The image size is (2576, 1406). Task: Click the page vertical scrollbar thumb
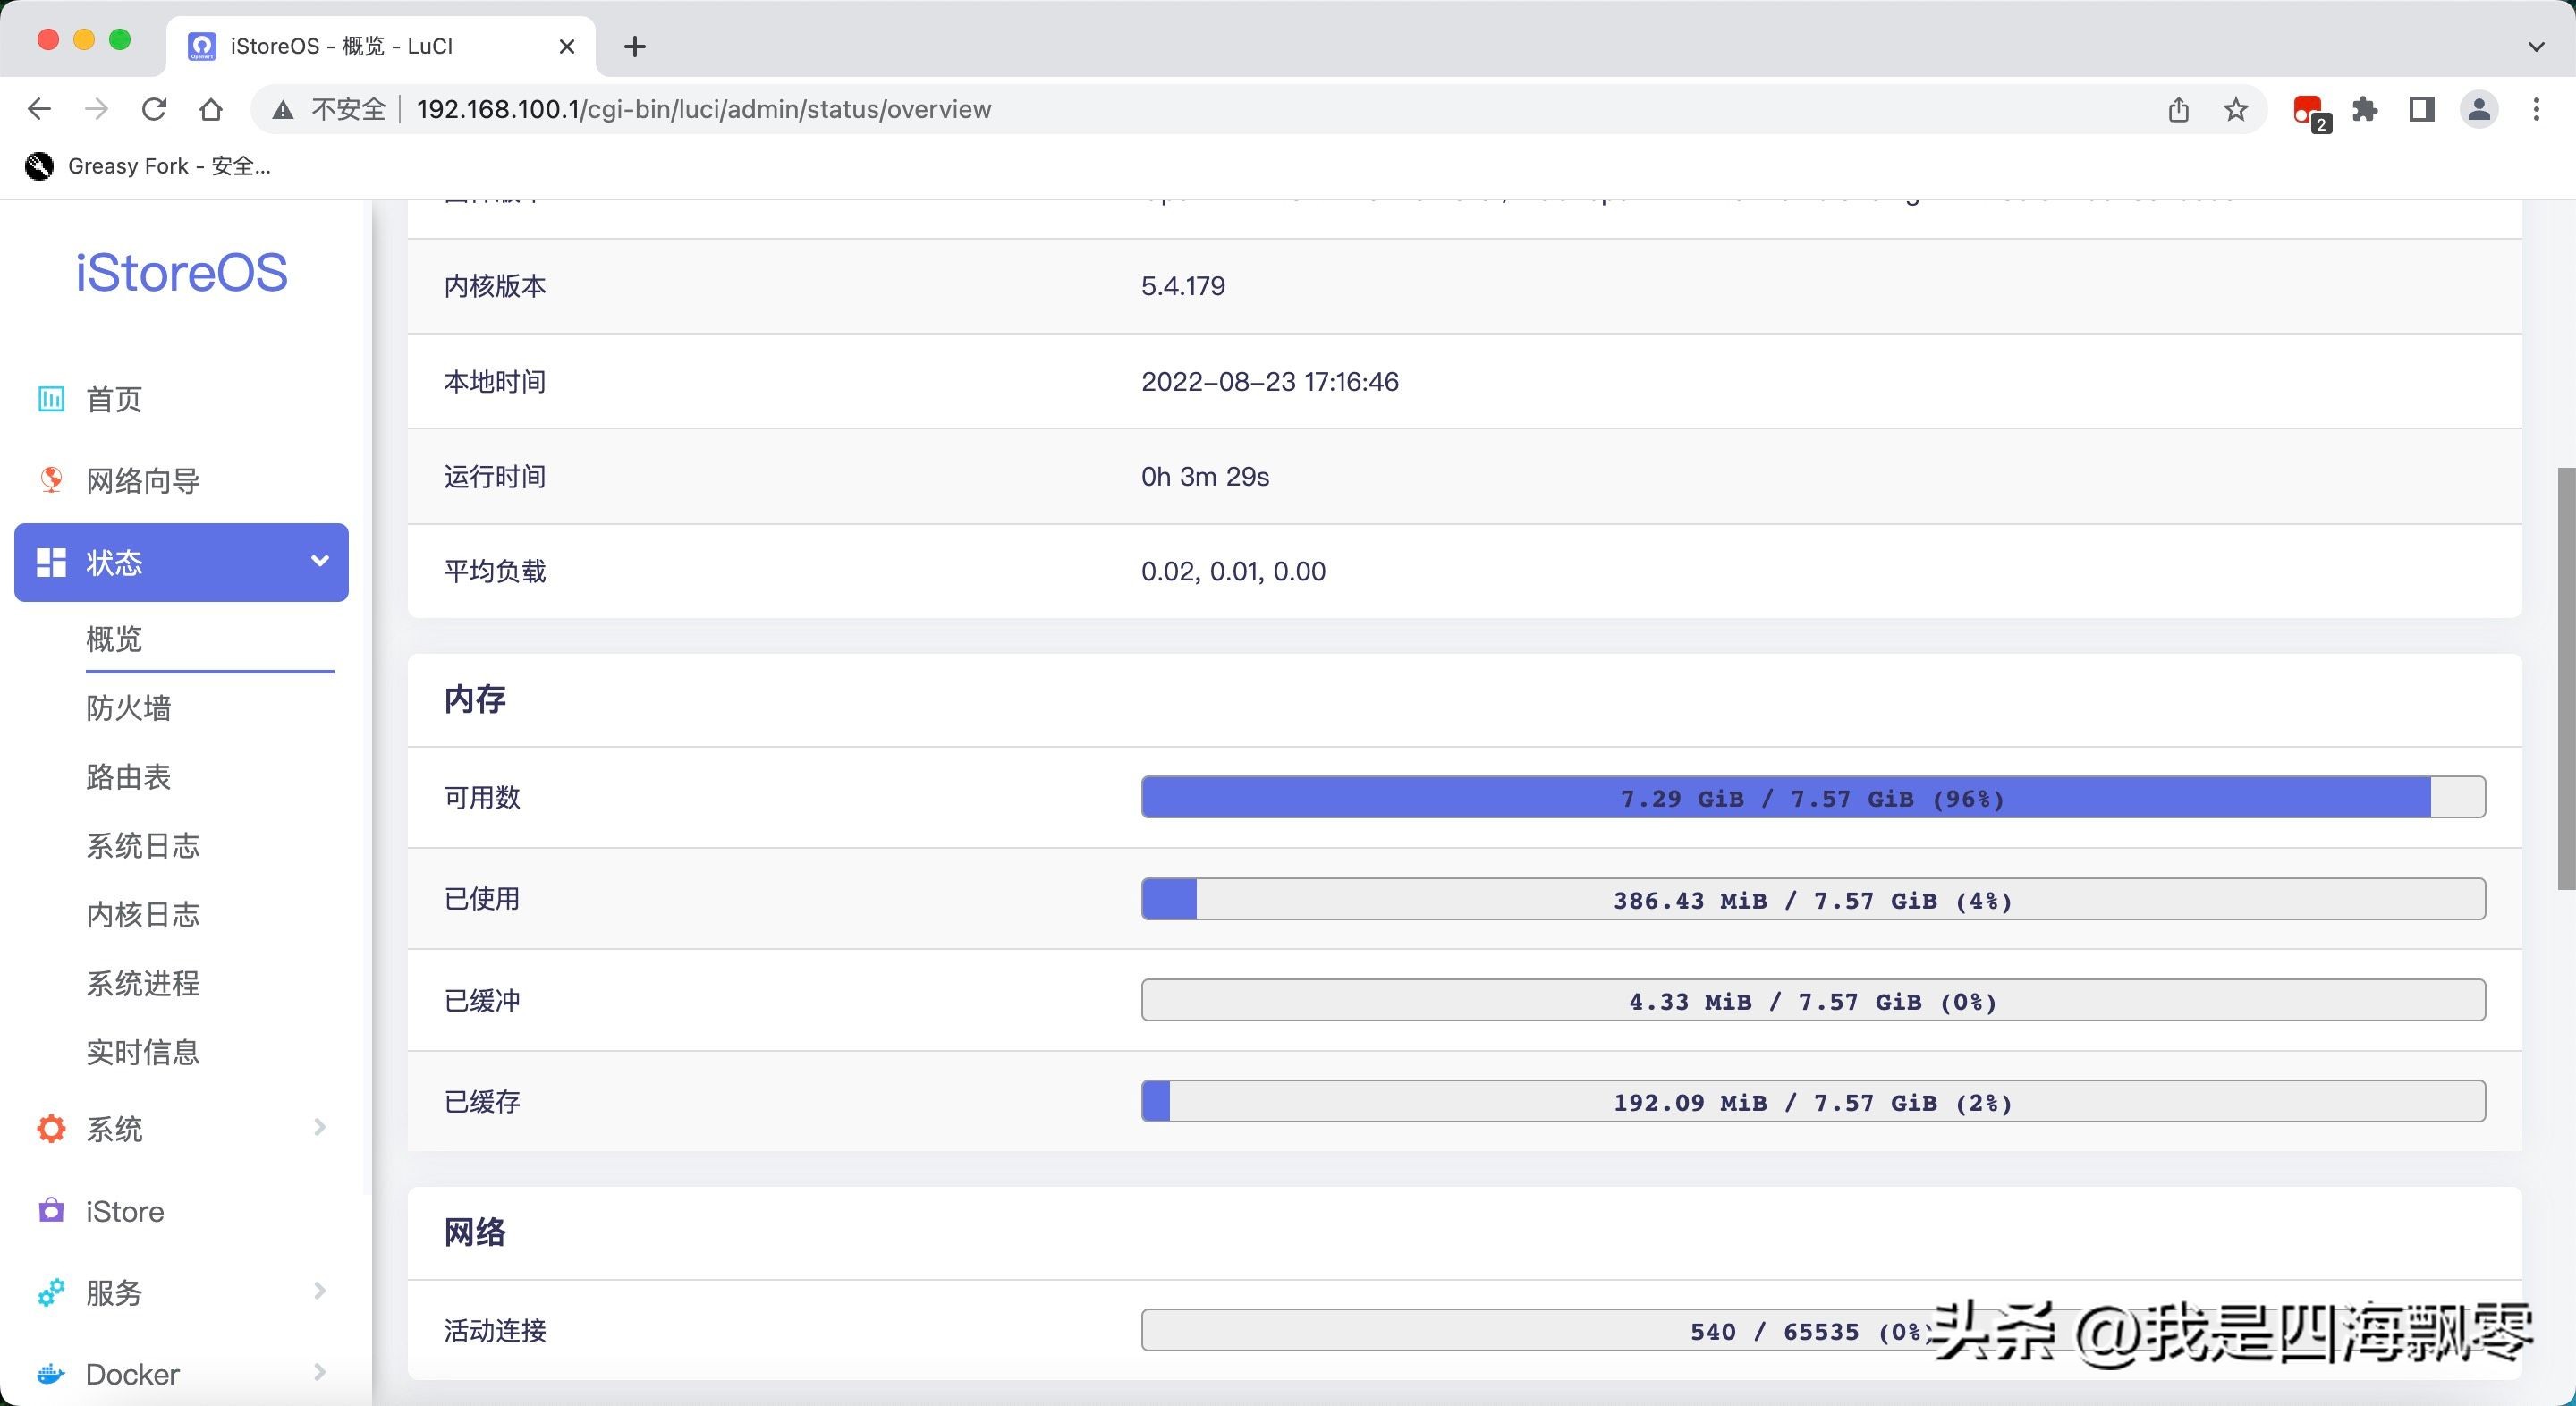2566,678
